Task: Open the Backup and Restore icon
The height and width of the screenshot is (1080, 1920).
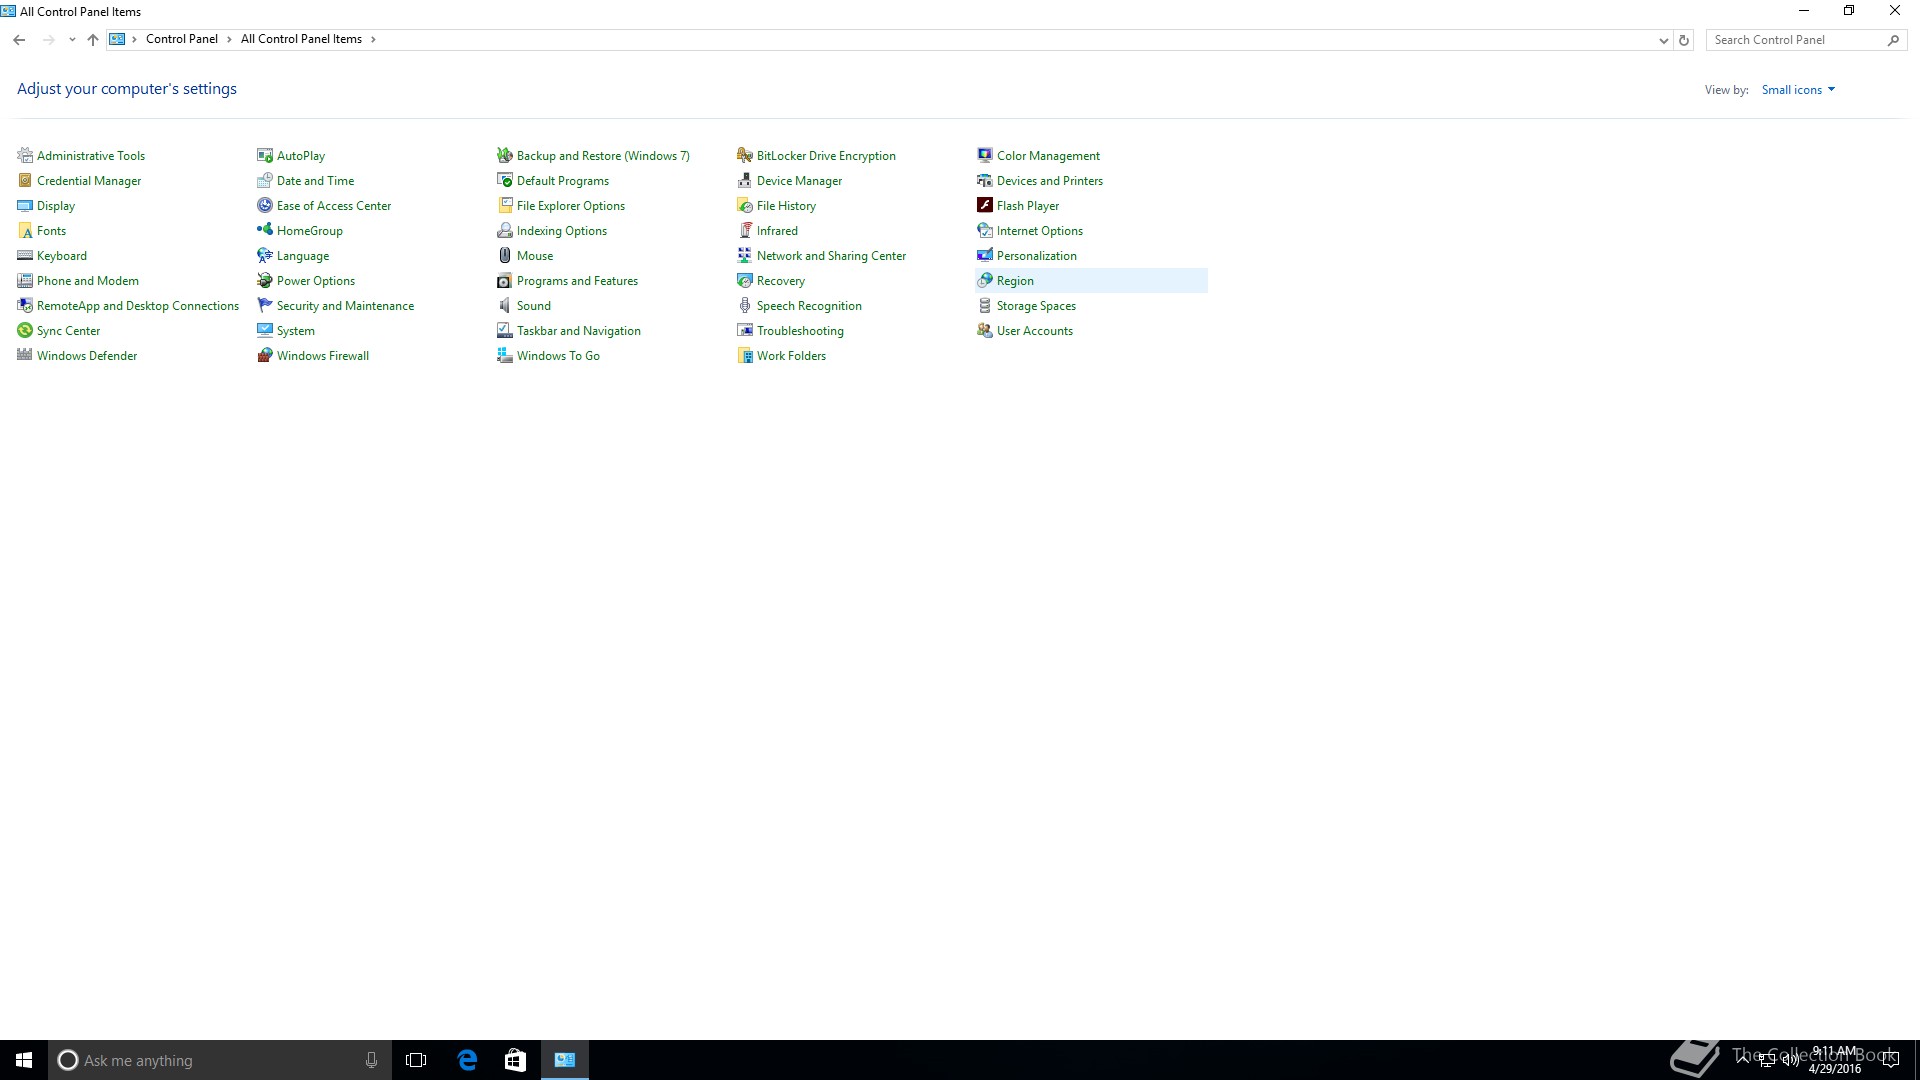Action: coord(505,155)
